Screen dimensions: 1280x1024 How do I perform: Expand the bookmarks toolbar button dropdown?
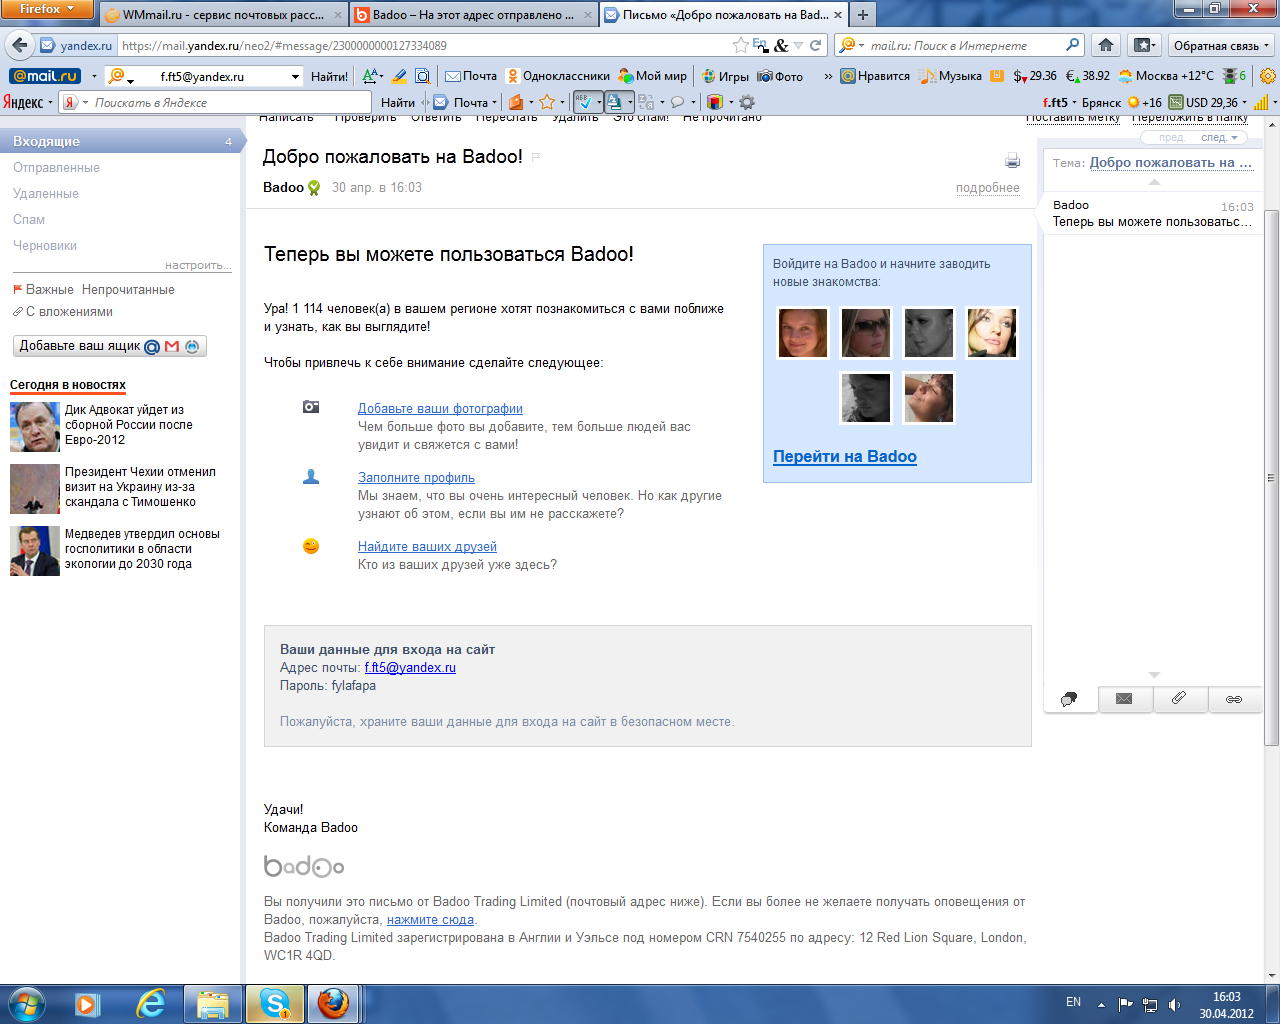click(1144, 45)
